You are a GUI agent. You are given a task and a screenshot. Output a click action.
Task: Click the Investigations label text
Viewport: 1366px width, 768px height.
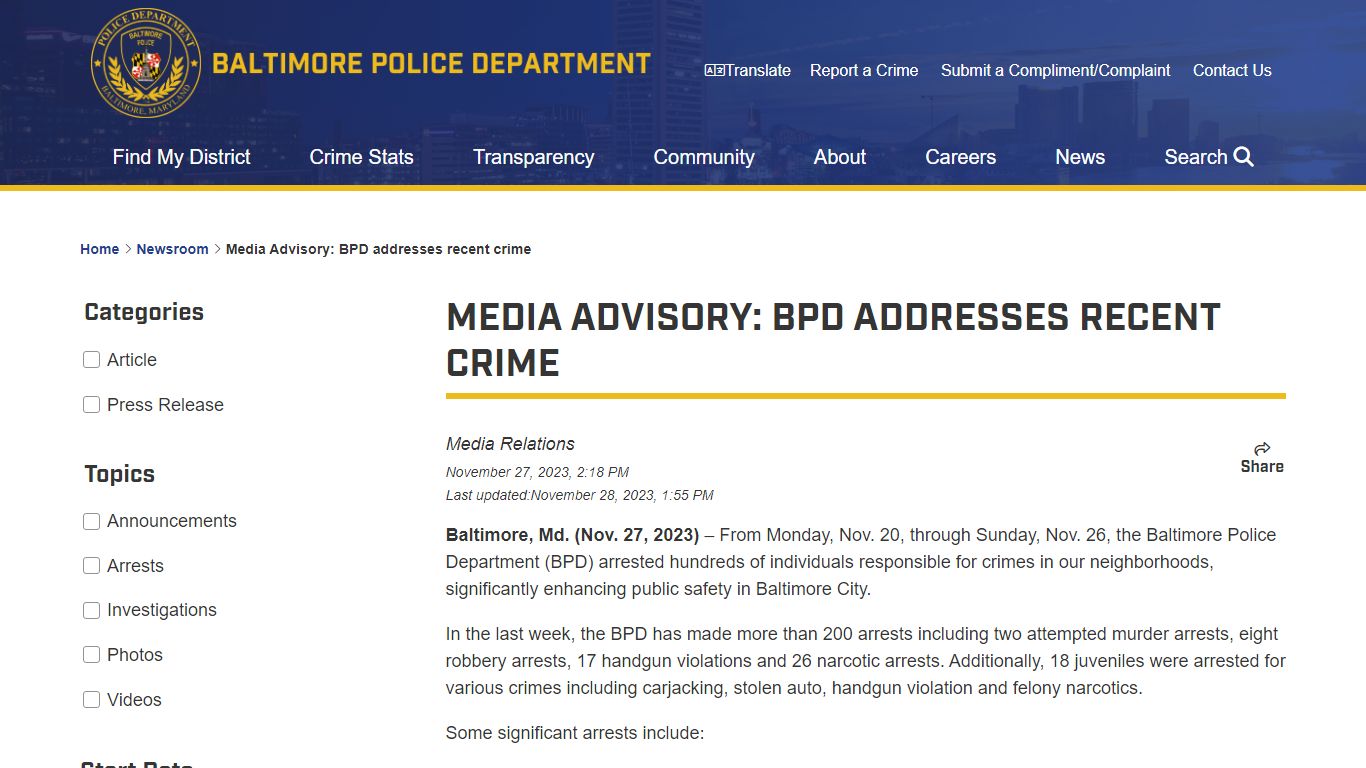tap(162, 610)
